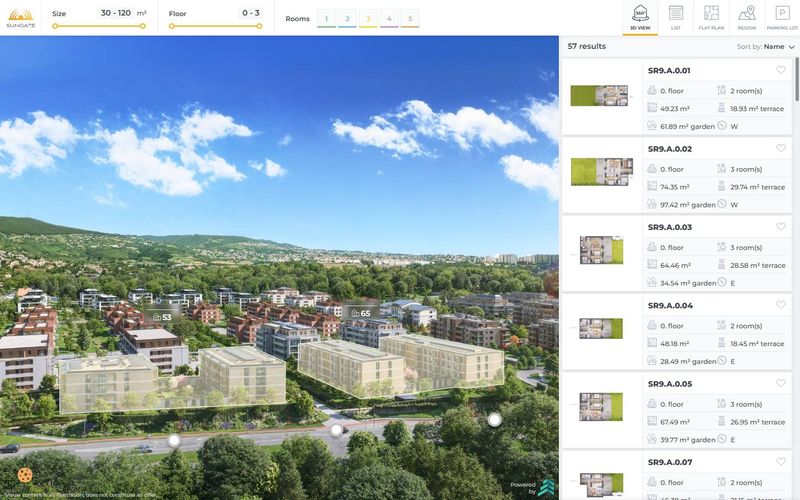800x500 pixels.
Task: Toggle the 1 room filter
Action: pyautogui.click(x=326, y=18)
